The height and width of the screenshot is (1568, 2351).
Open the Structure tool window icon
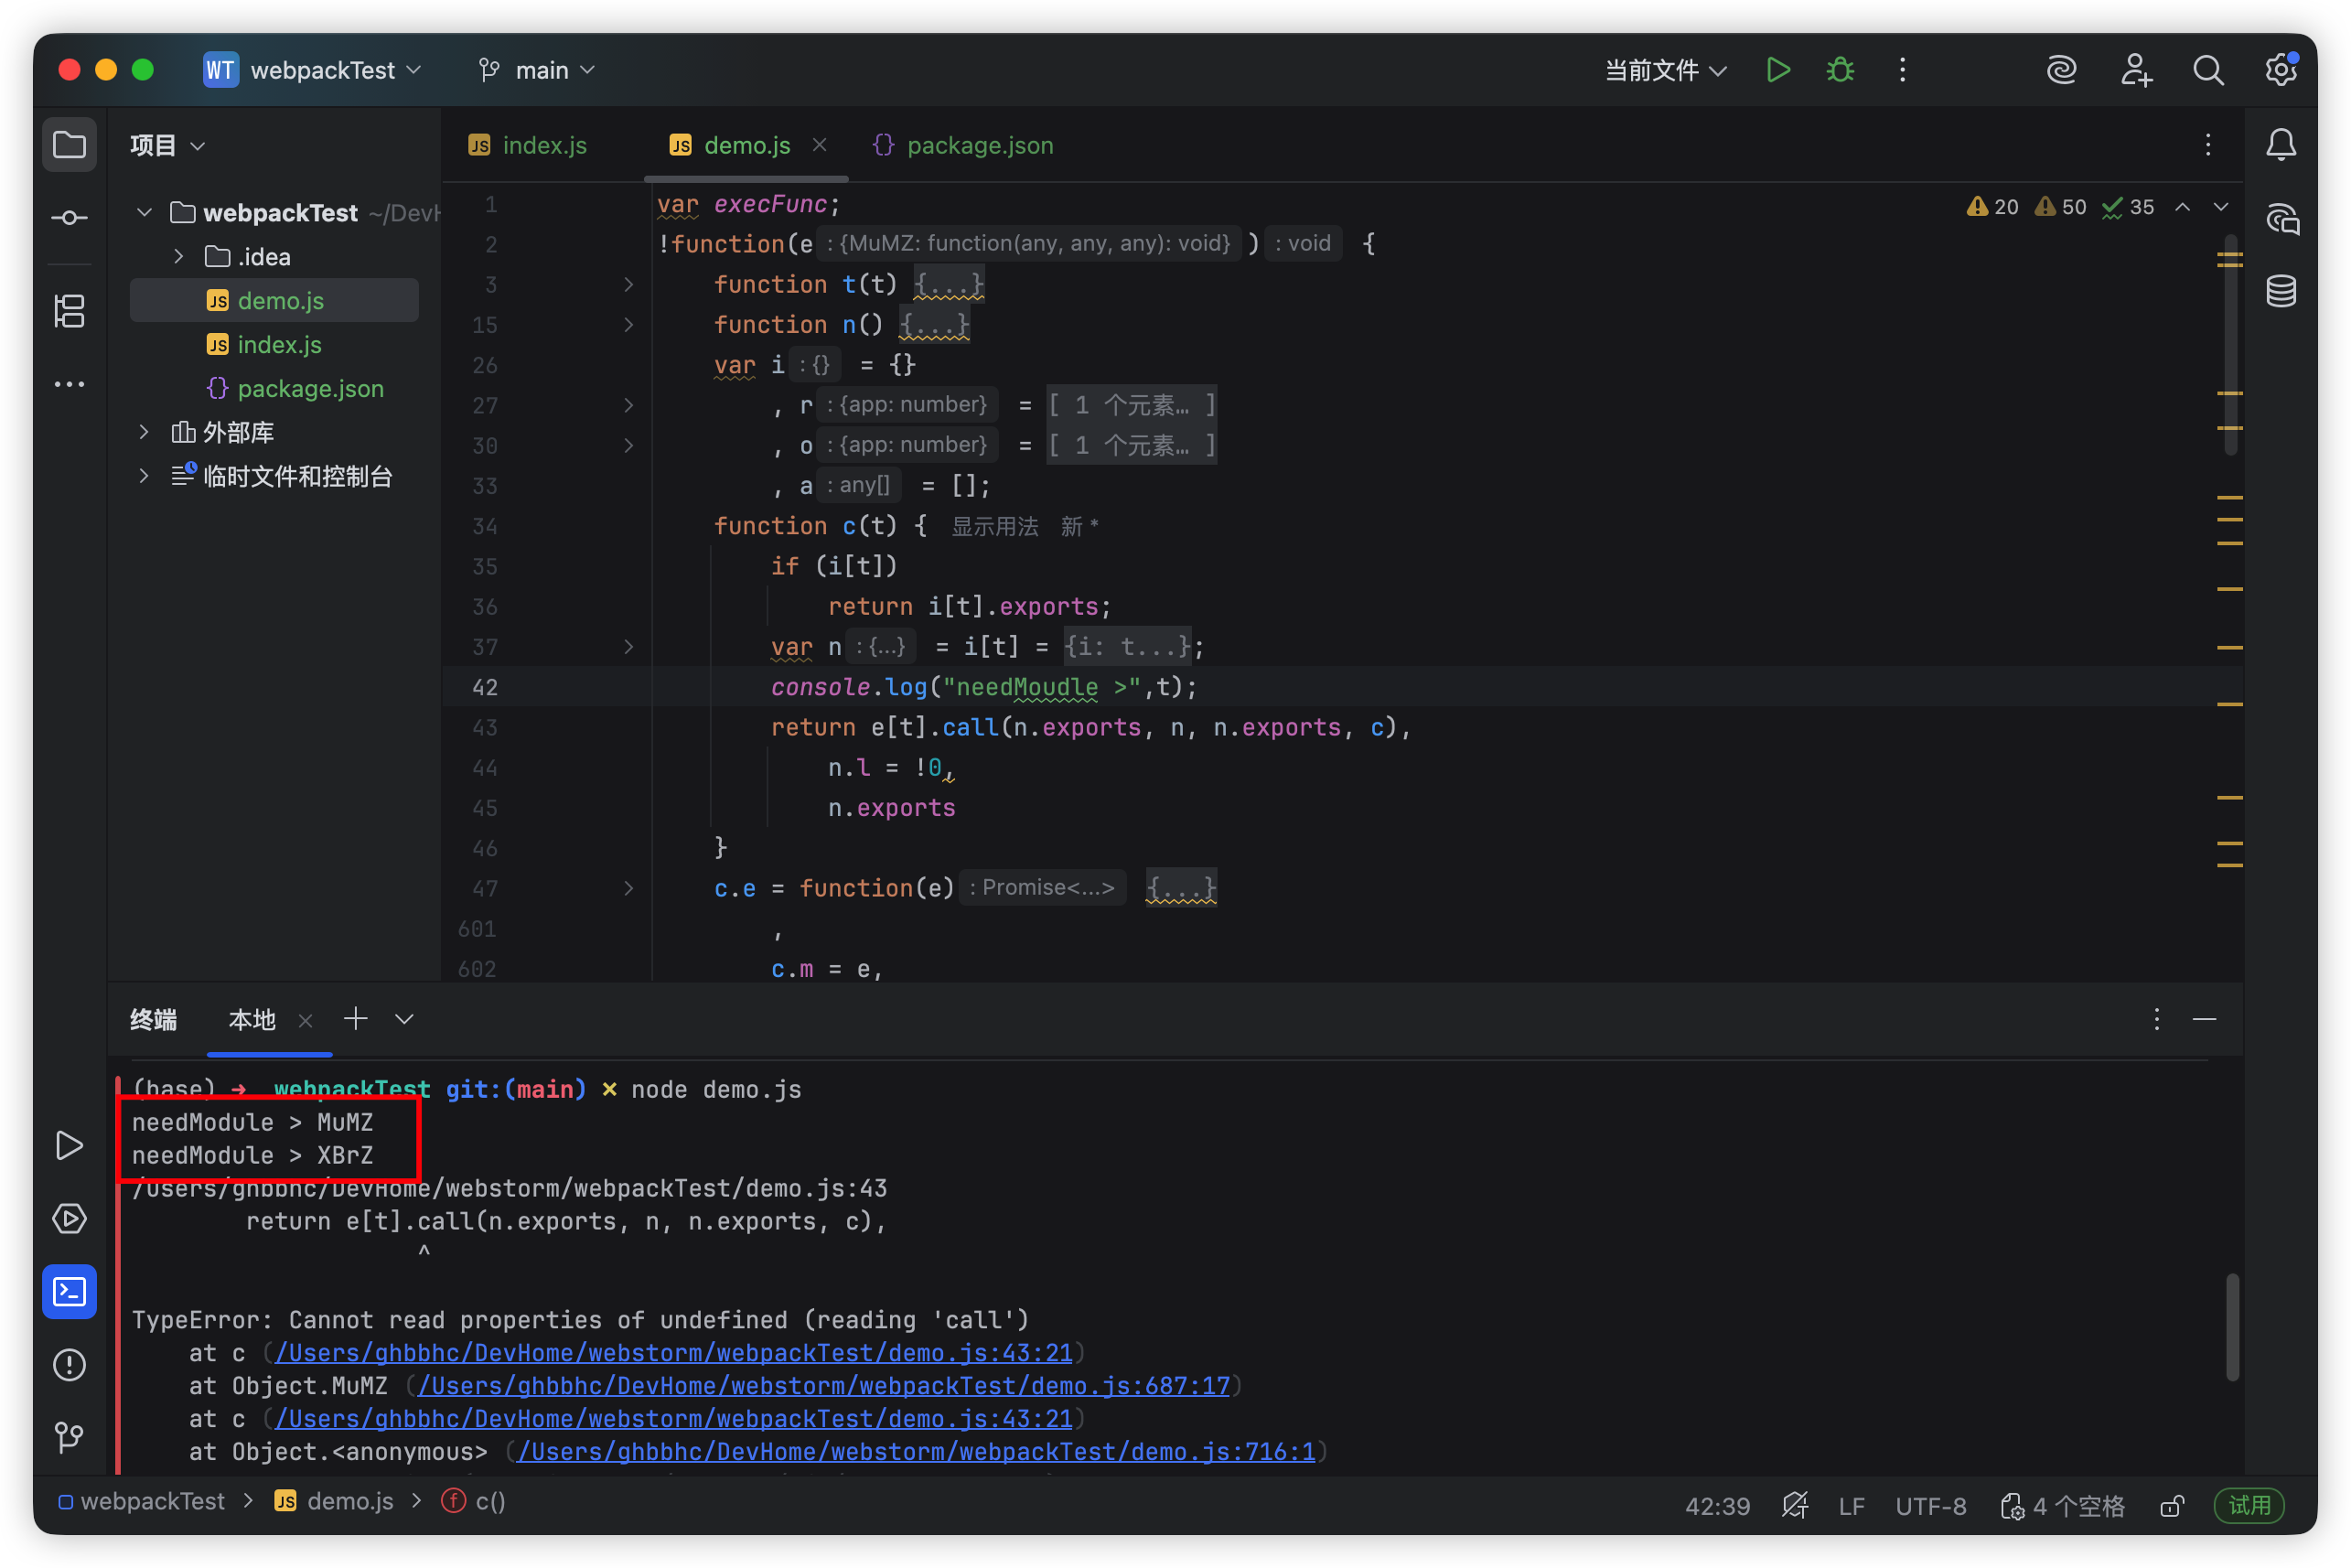[69, 311]
